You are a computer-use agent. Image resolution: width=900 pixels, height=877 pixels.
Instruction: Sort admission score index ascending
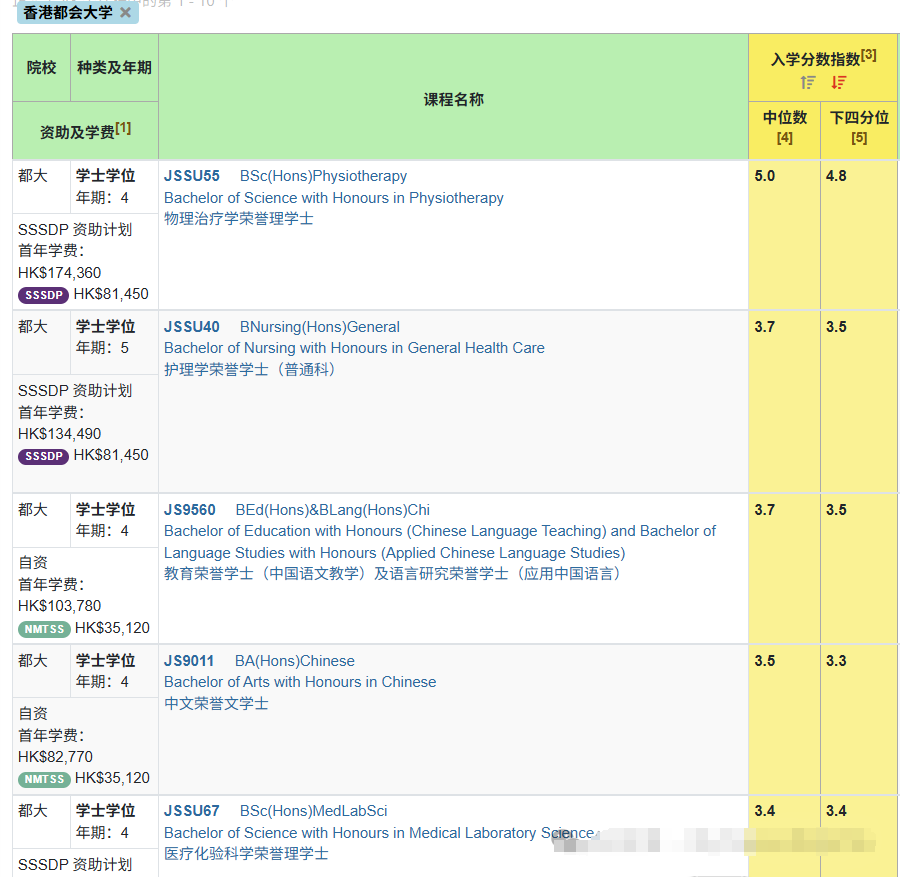[808, 83]
